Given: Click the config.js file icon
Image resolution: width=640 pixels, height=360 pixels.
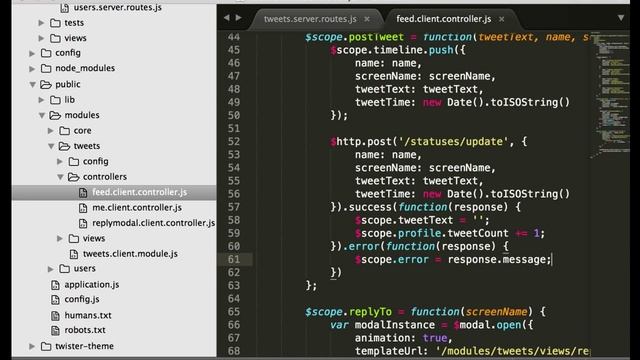Looking at the screenshot, I should point(56,300).
